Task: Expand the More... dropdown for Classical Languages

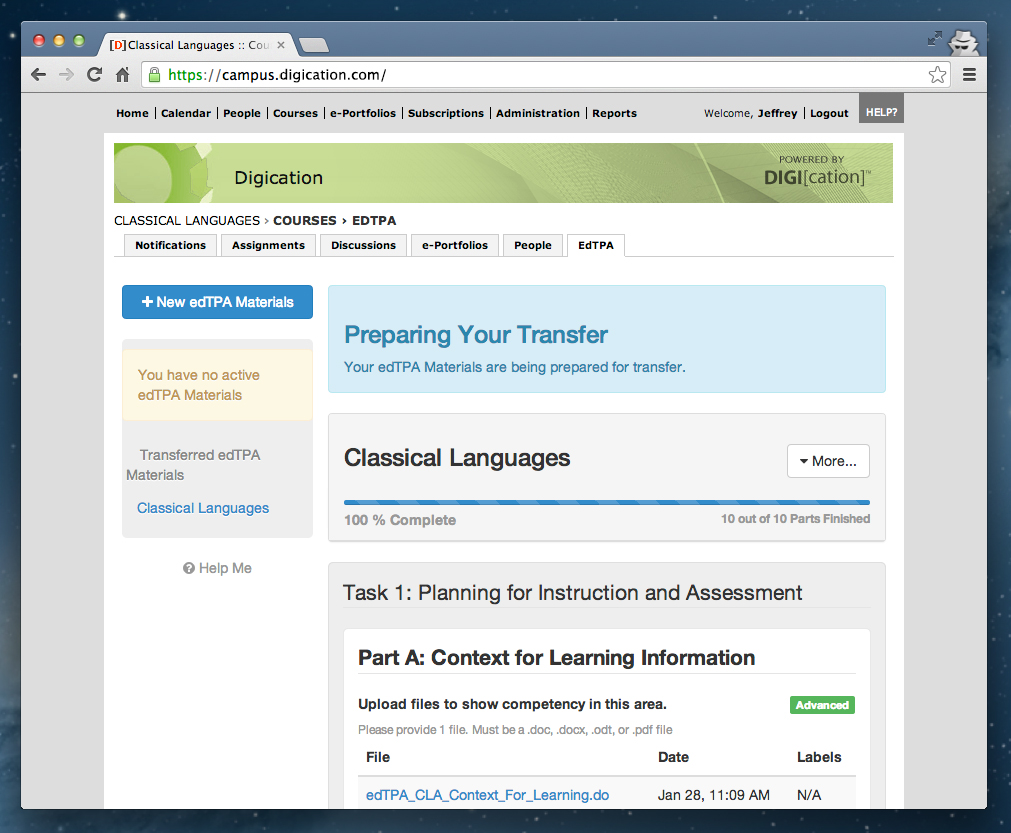Action: click(827, 461)
